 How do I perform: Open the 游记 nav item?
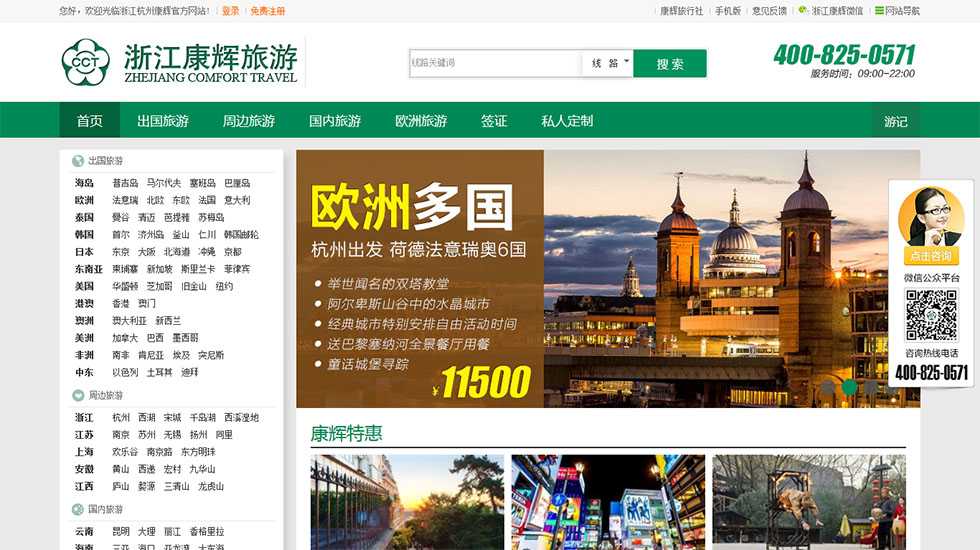pos(896,121)
